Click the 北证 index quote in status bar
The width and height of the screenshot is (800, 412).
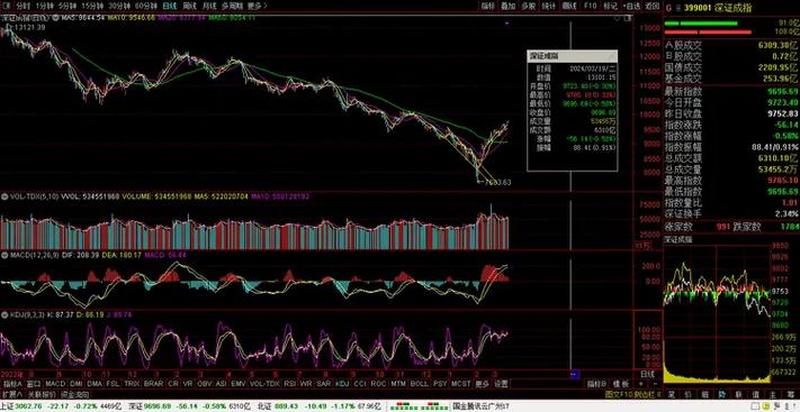pos(318,406)
